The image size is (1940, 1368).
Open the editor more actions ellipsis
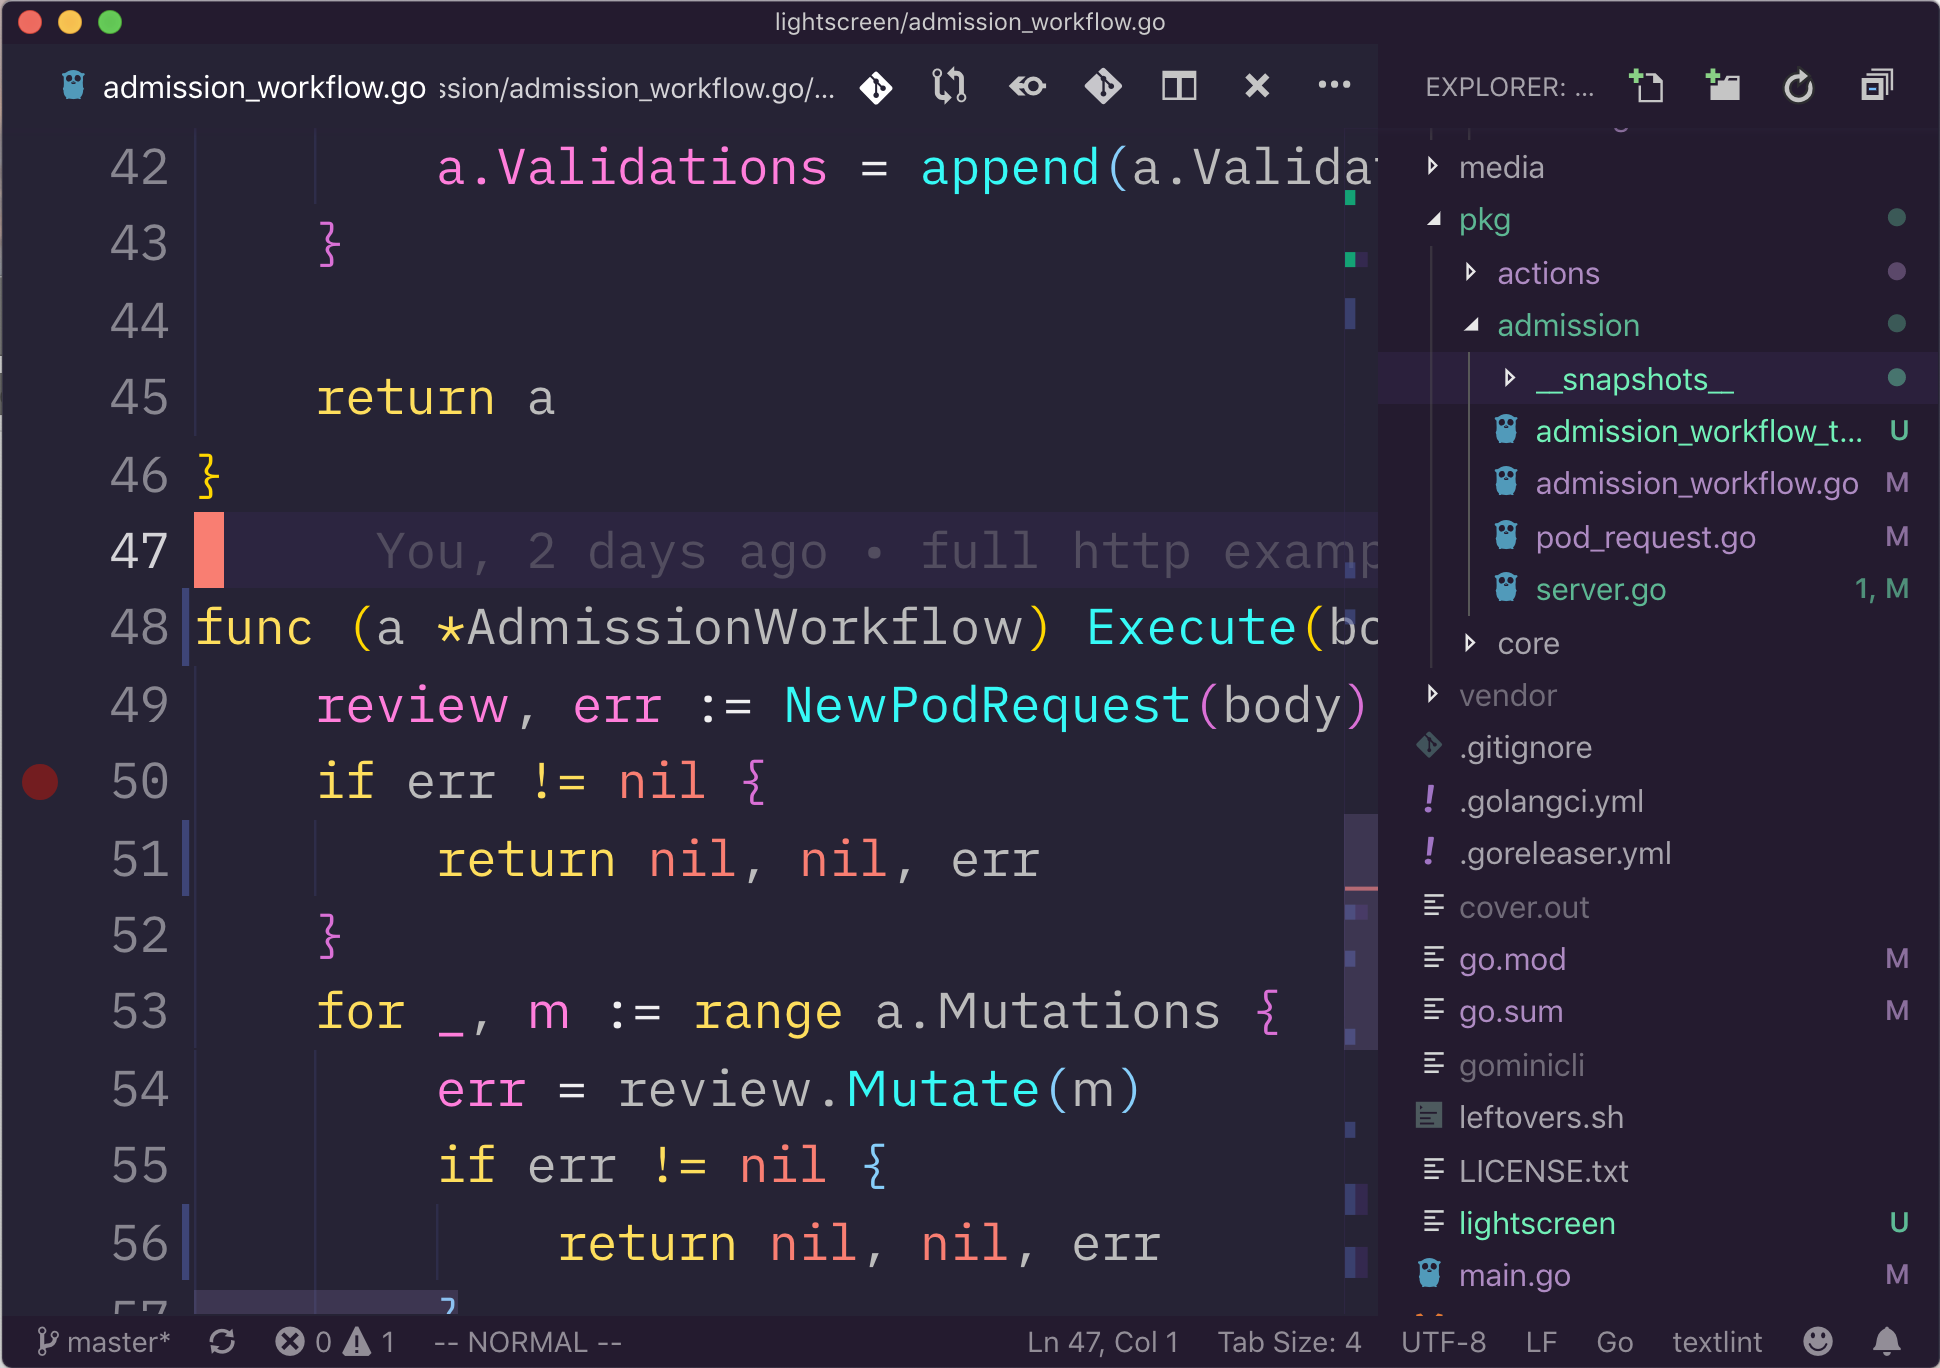click(1333, 87)
